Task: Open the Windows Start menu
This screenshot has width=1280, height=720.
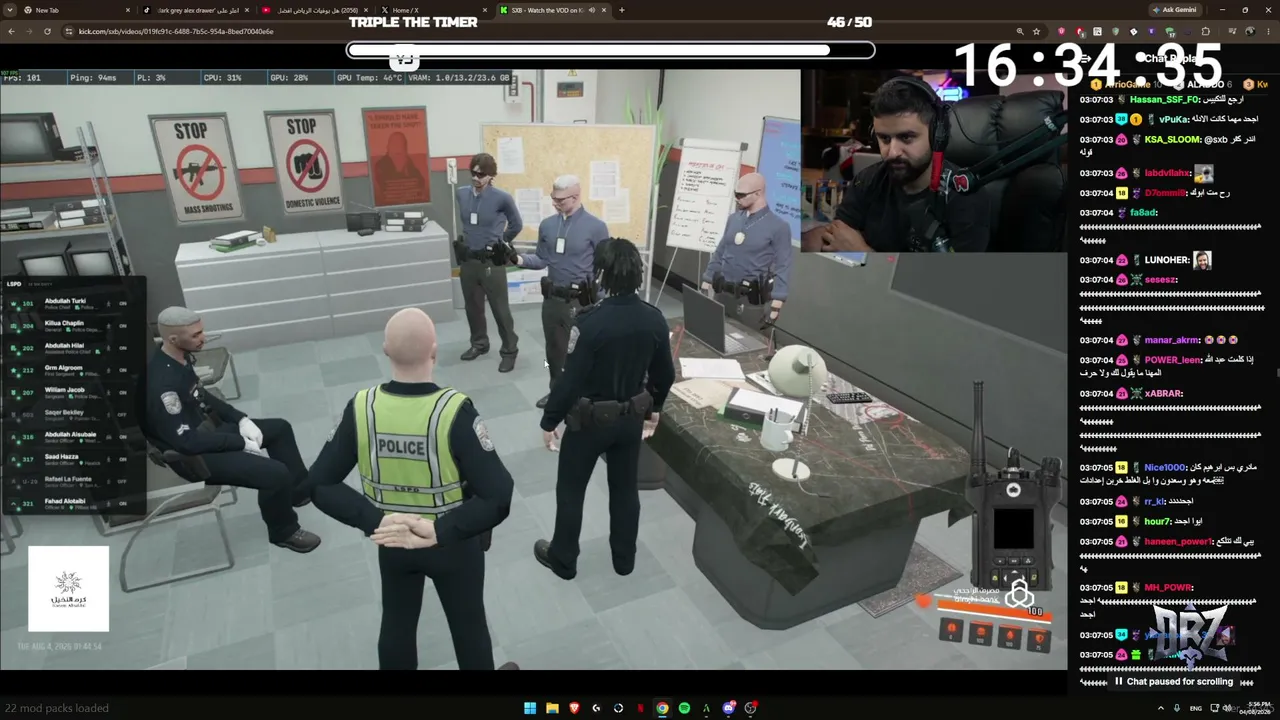Action: (x=530, y=708)
